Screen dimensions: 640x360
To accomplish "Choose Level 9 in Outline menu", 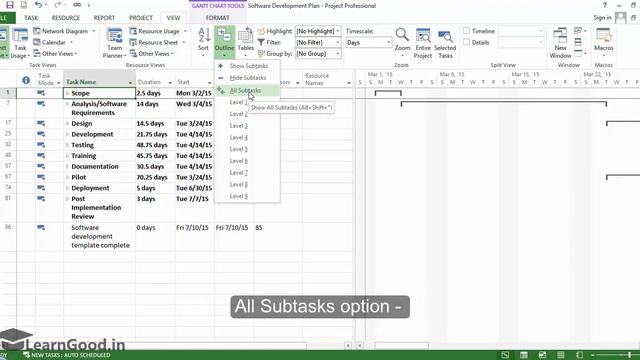I will click(247, 196).
